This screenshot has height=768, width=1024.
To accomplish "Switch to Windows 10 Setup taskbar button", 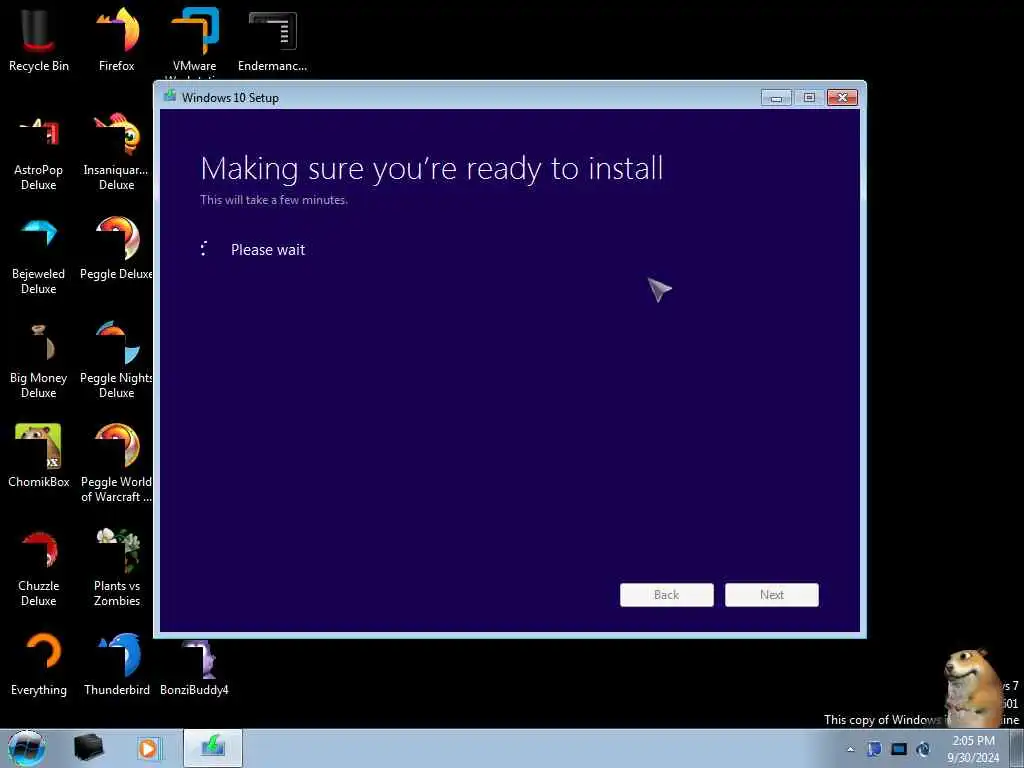I will tap(213, 748).
